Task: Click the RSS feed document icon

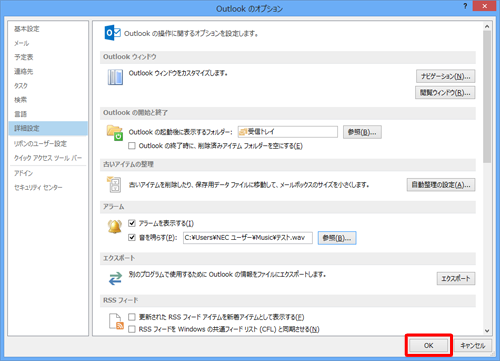Action: click(116, 321)
